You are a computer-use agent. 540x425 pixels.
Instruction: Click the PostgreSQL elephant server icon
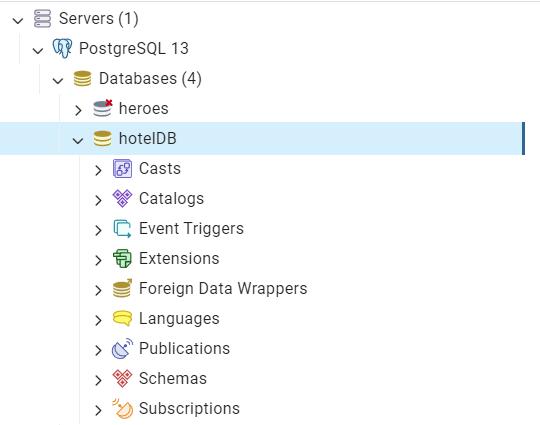tap(62, 48)
